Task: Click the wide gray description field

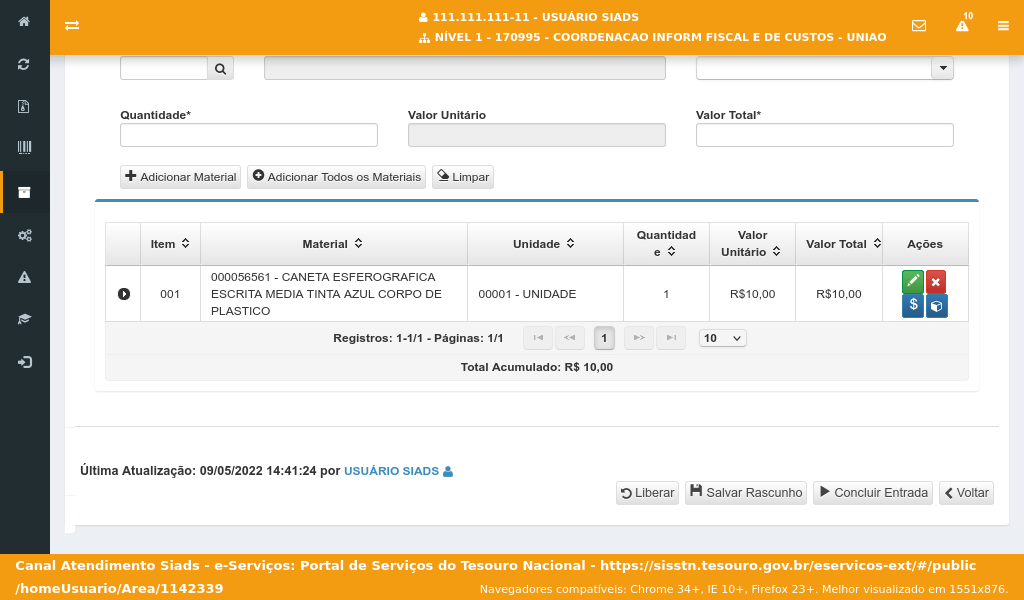Action: tap(465, 69)
